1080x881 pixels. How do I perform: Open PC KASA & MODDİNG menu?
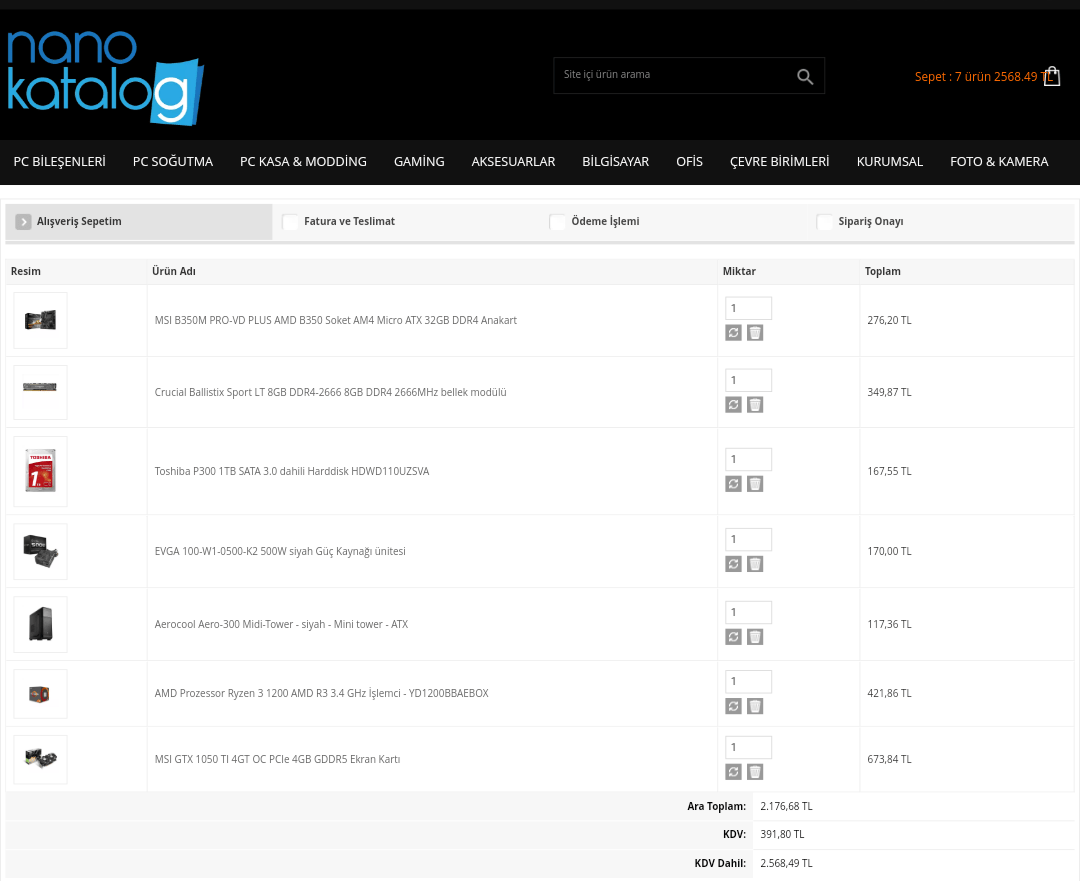click(x=303, y=162)
